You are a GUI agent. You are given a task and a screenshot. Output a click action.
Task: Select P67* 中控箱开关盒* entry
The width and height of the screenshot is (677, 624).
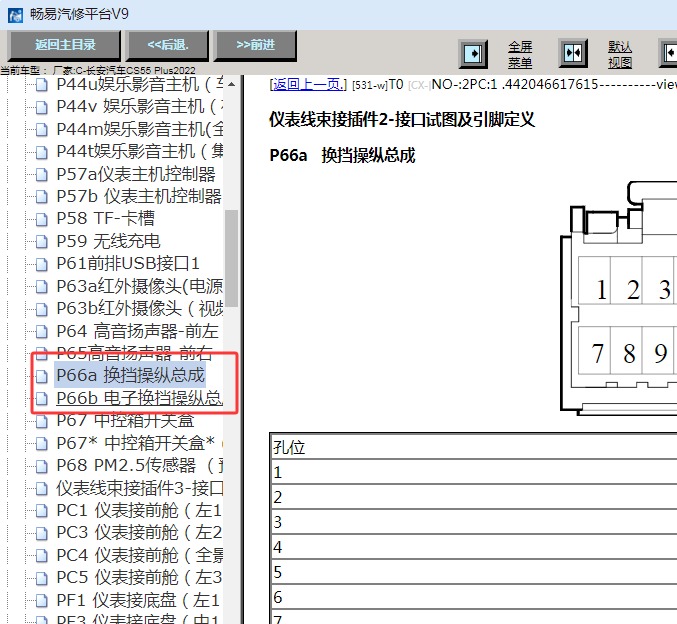tap(136, 443)
